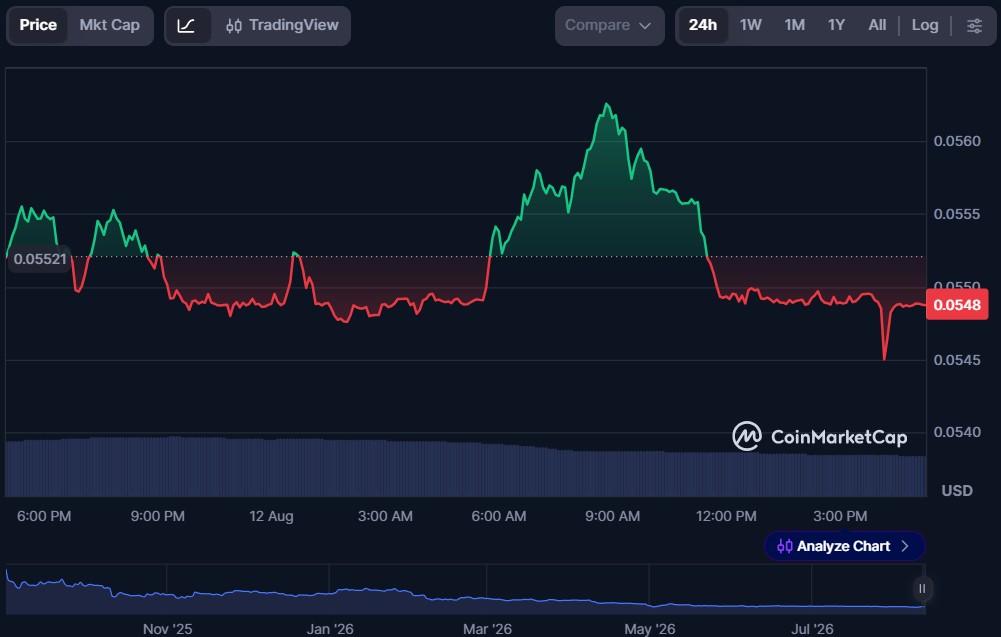Click the 9:00 PM time label
The width and height of the screenshot is (1001, 637).
point(158,516)
